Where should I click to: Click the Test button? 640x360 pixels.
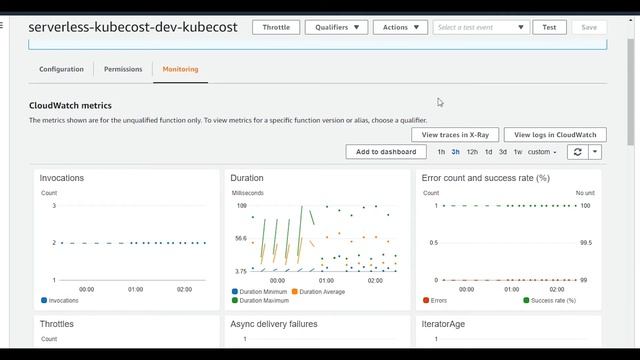tap(549, 27)
